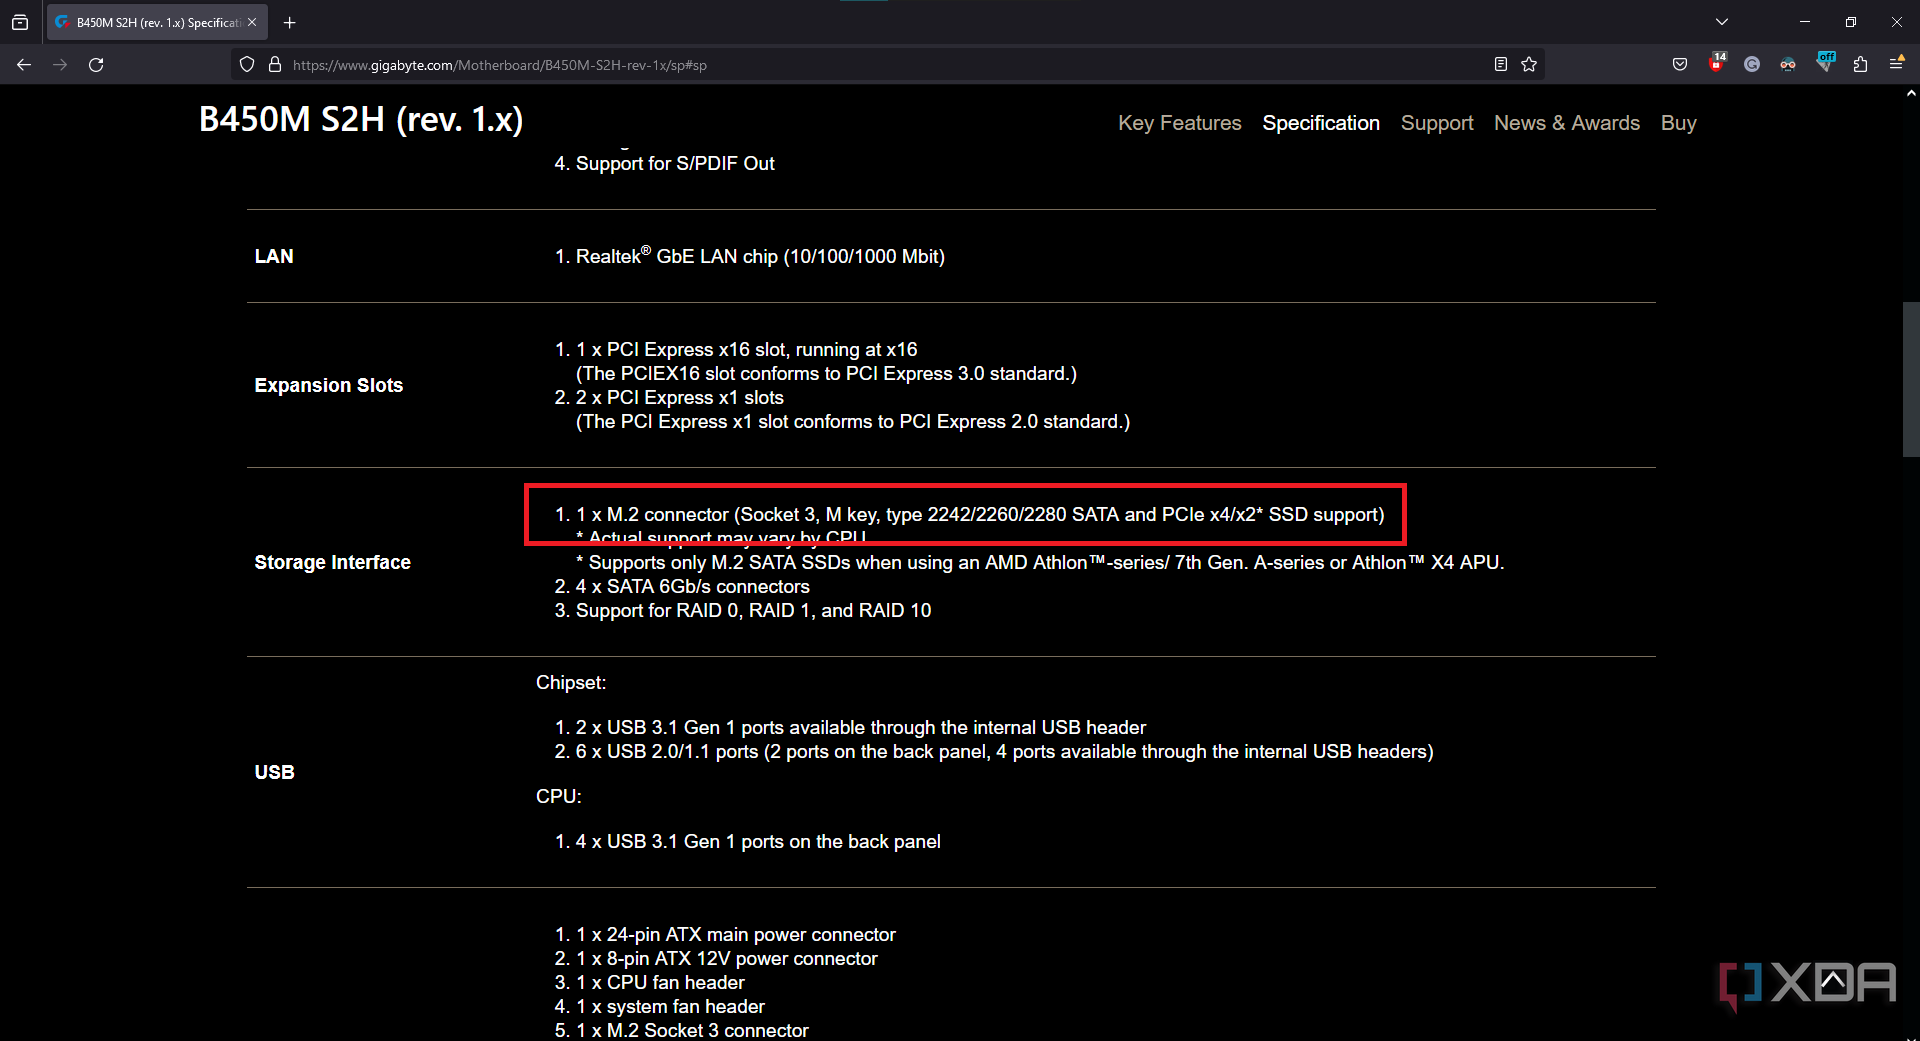The width and height of the screenshot is (1920, 1041).
Task: Click the CPU: heading under USB
Action: [x=558, y=796]
